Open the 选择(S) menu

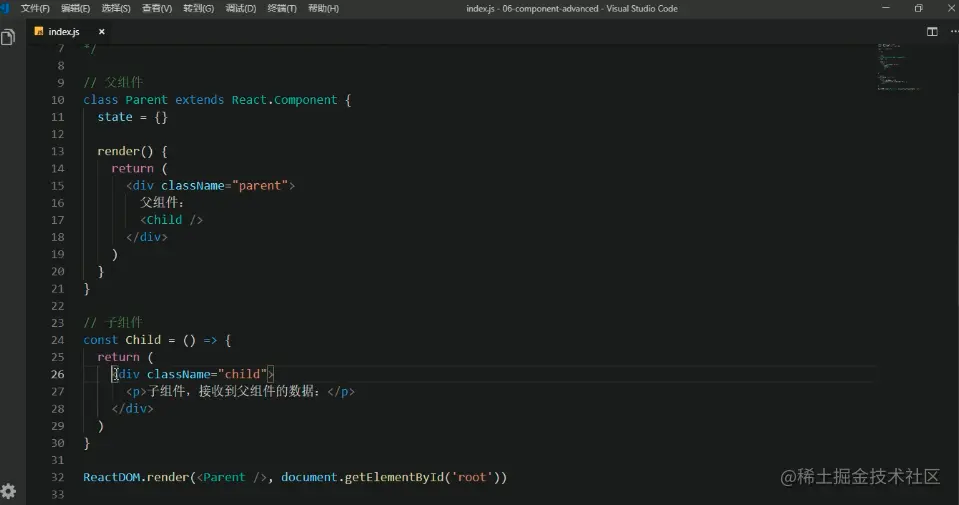116,9
